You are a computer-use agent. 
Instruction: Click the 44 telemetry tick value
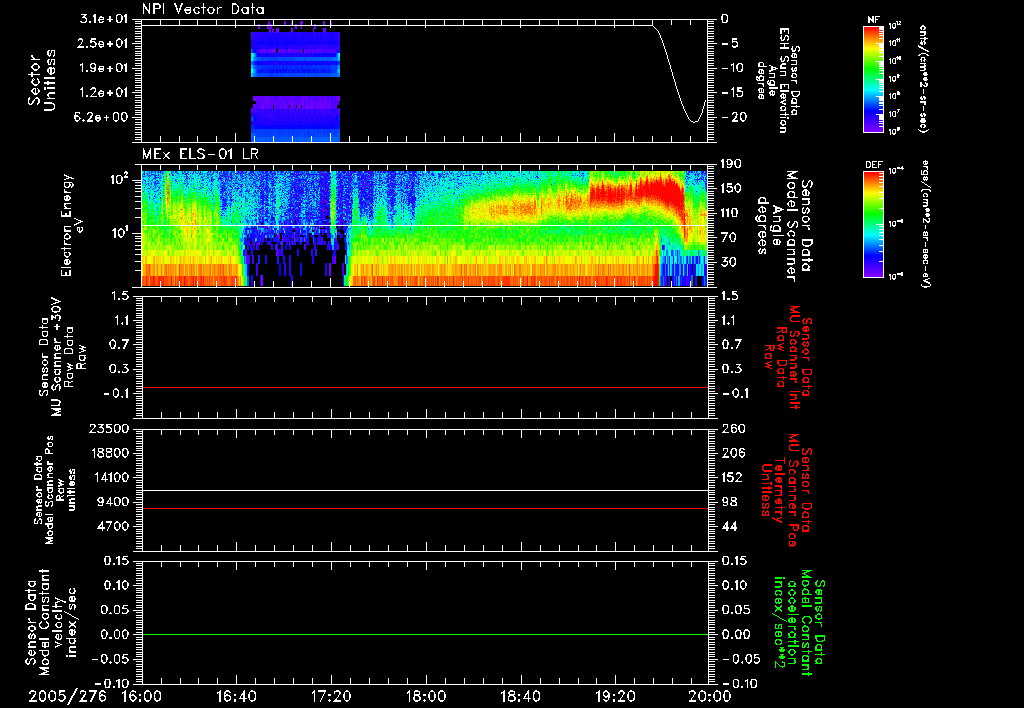coord(729,526)
